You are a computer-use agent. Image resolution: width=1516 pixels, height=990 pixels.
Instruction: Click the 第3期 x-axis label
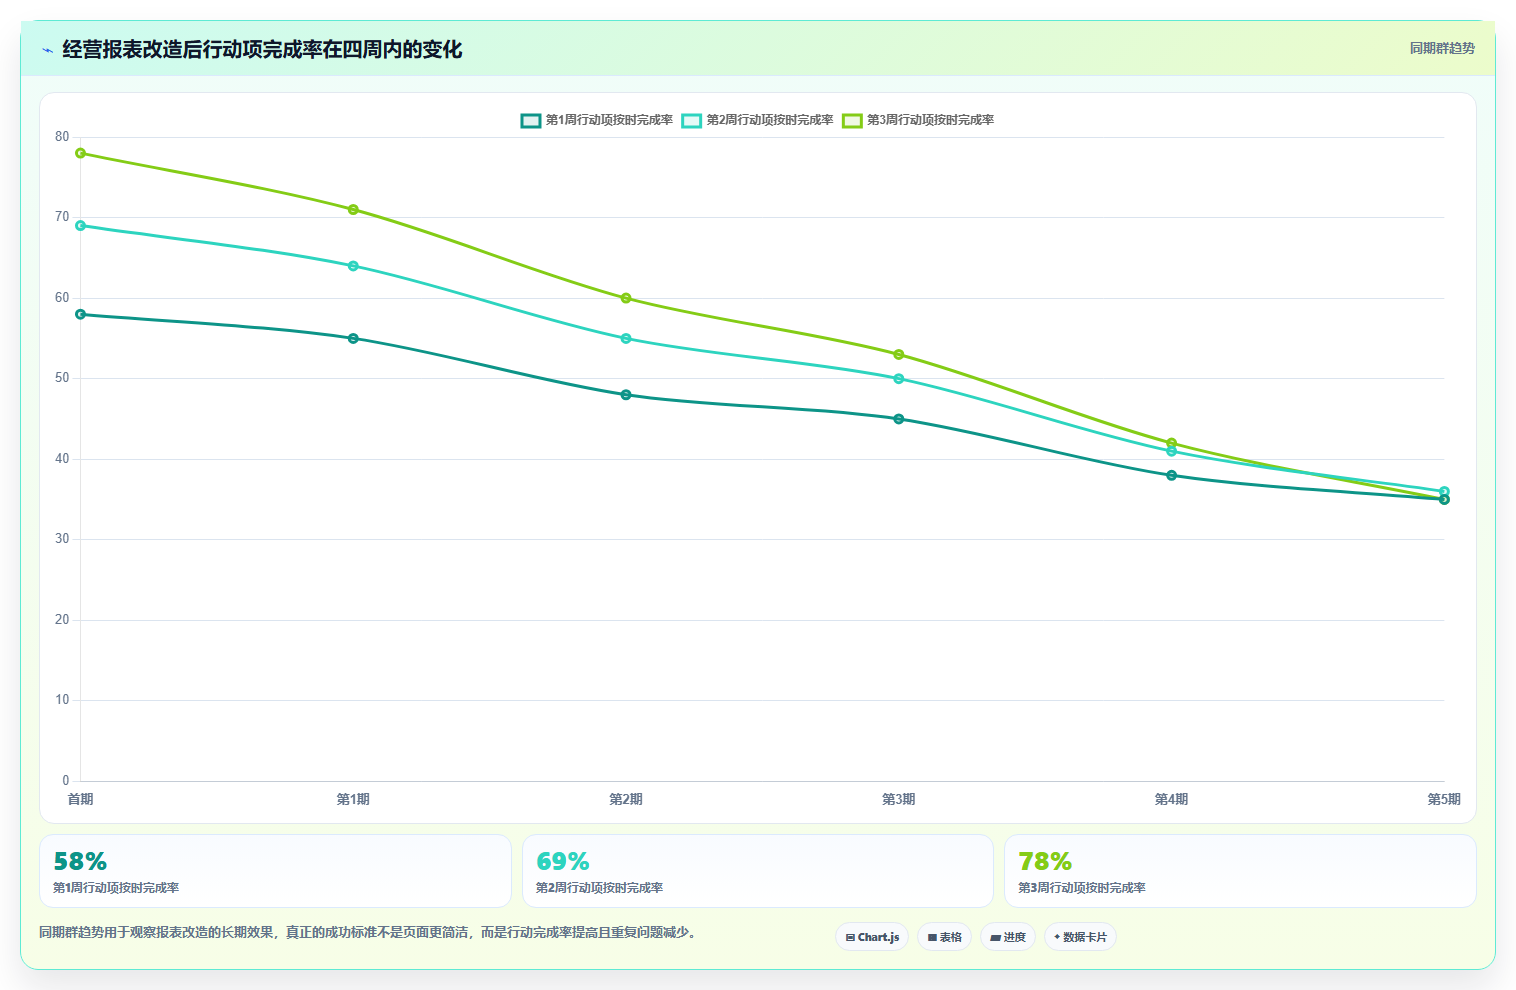(x=899, y=799)
